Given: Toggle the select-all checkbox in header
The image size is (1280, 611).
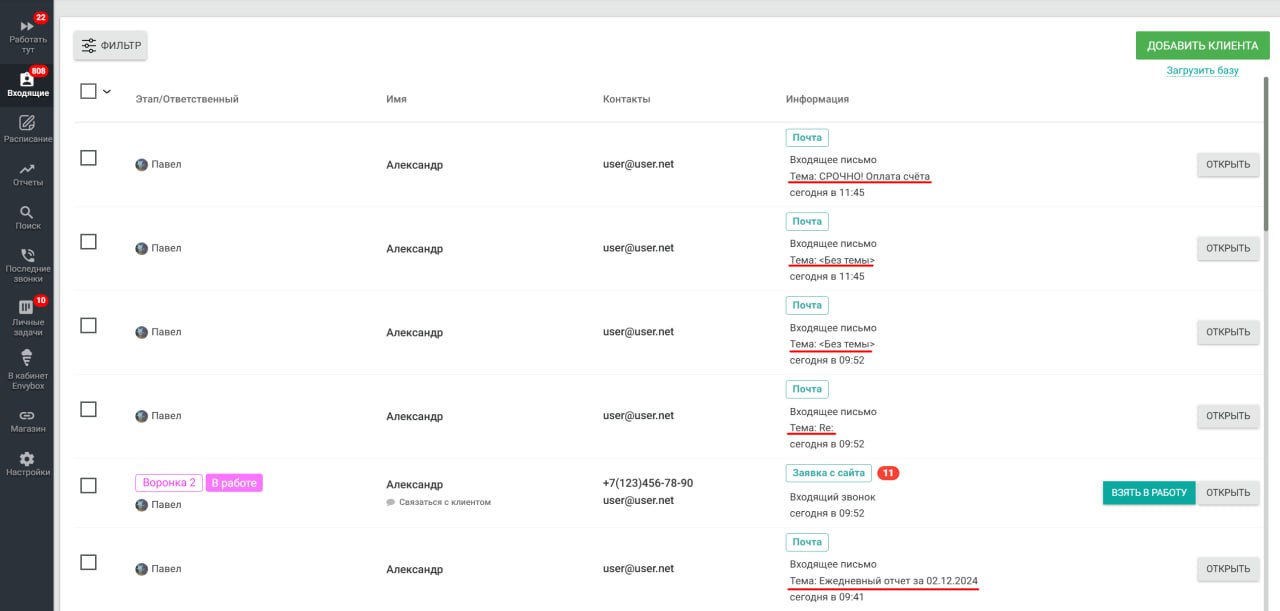Looking at the screenshot, I should (88, 91).
